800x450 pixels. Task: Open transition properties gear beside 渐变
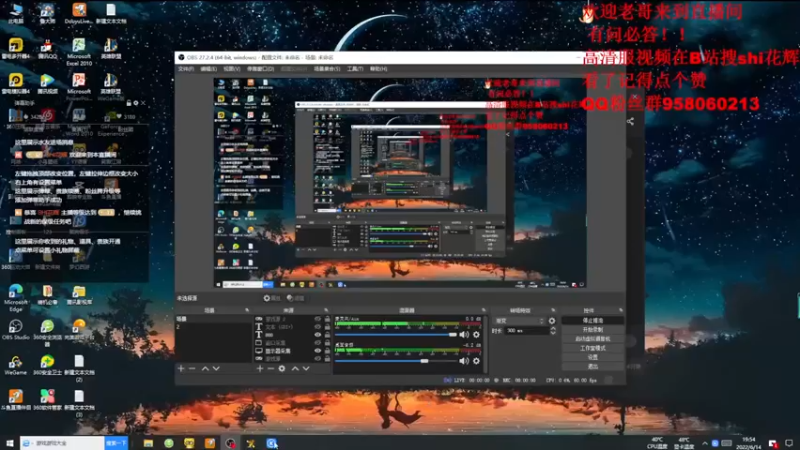[552, 321]
